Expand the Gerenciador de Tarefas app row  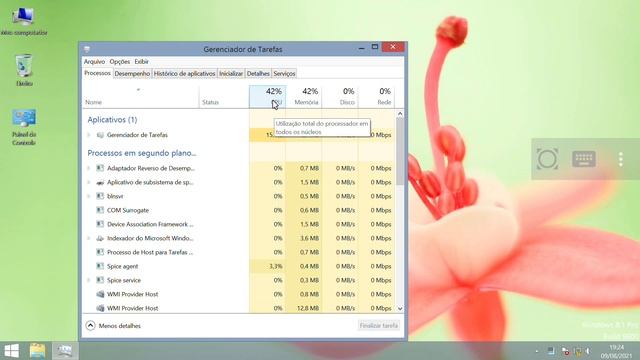(89, 135)
